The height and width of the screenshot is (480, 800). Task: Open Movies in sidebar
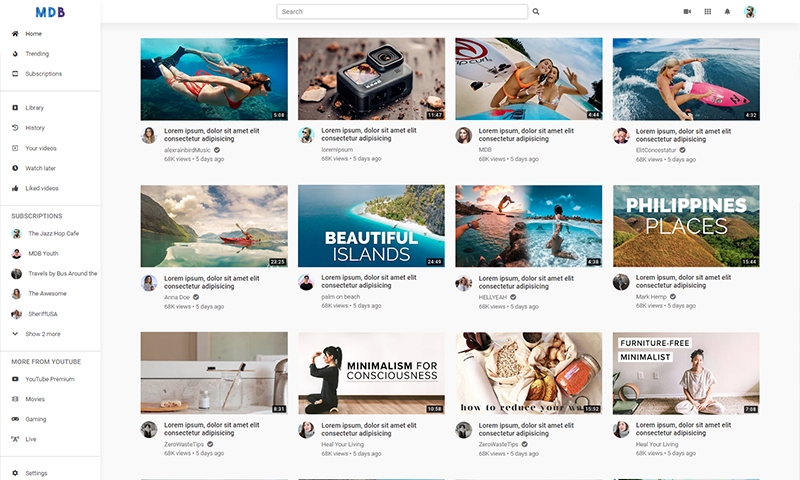pyautogui.click(x=35, y=399)
